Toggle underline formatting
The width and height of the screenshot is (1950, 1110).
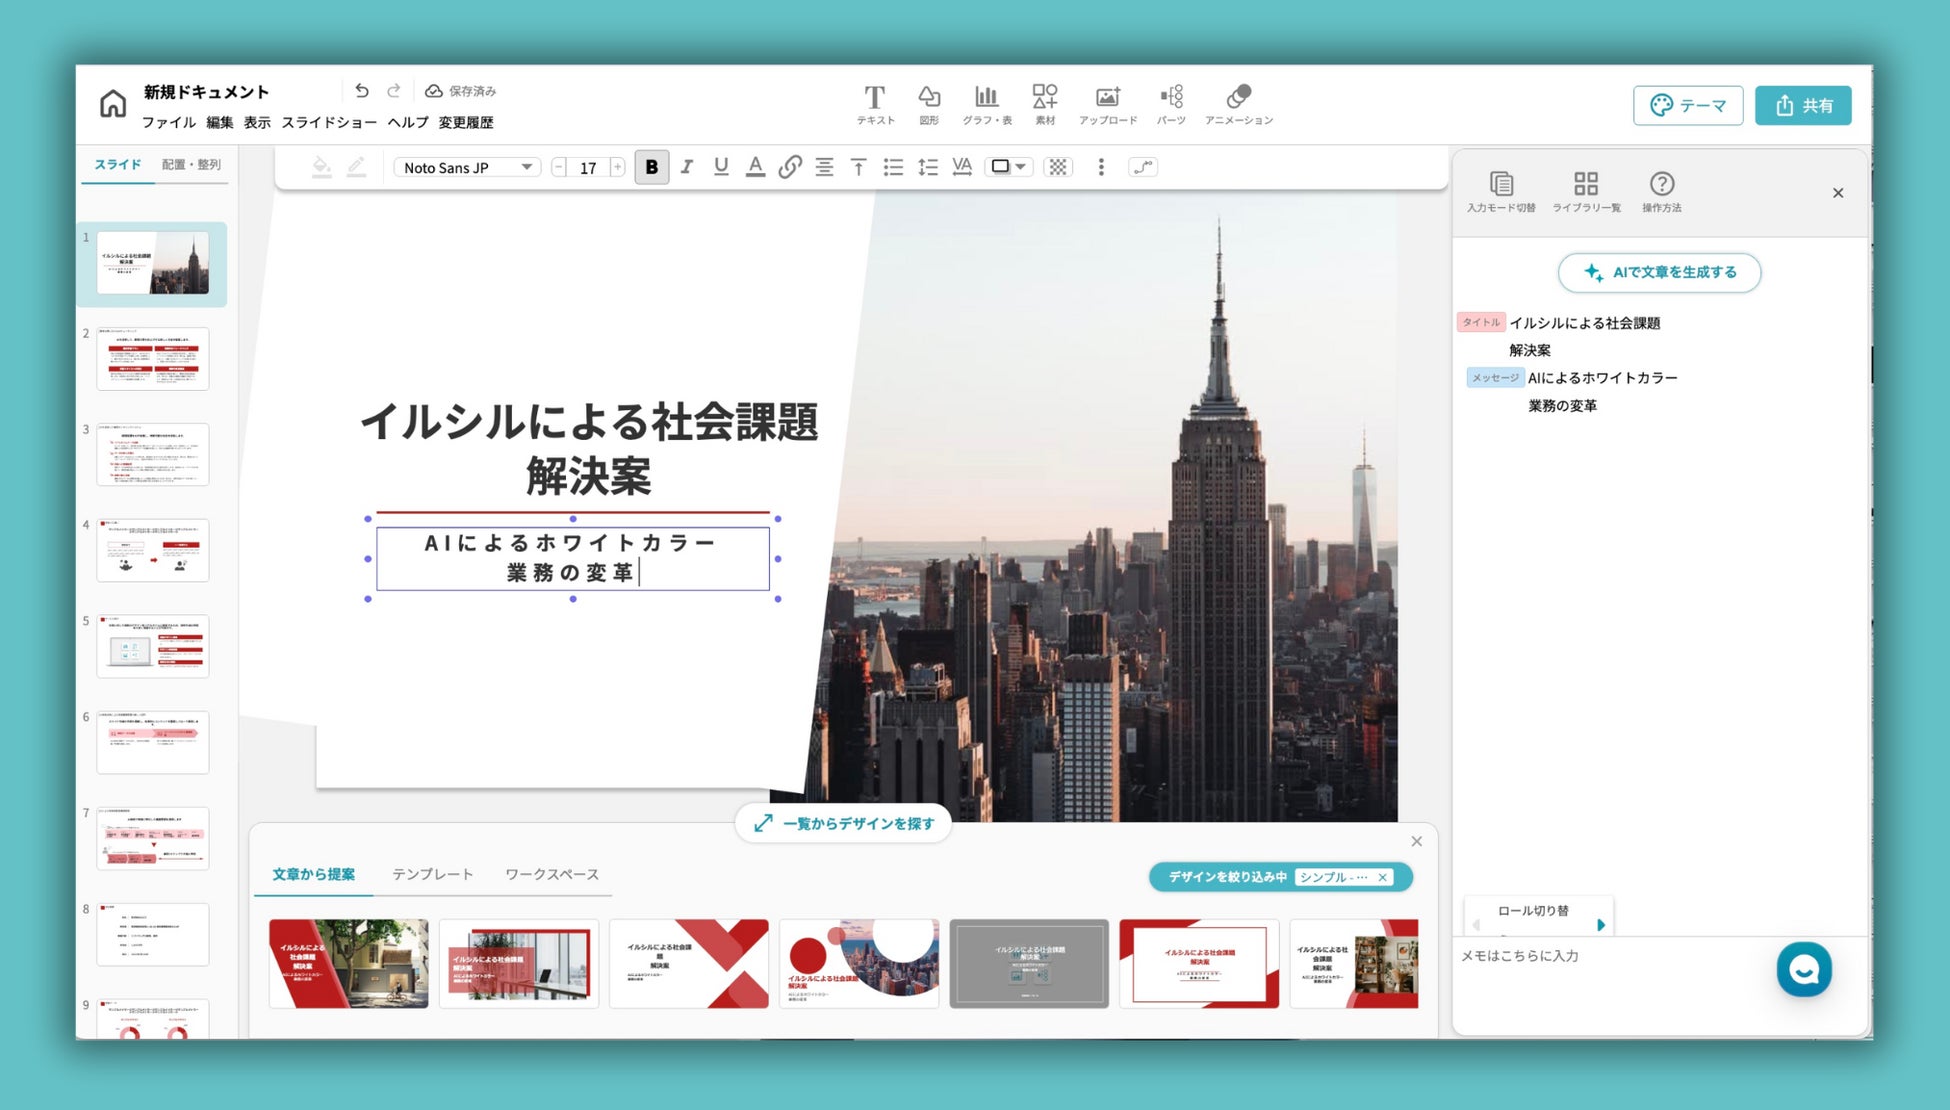(721, 167)
